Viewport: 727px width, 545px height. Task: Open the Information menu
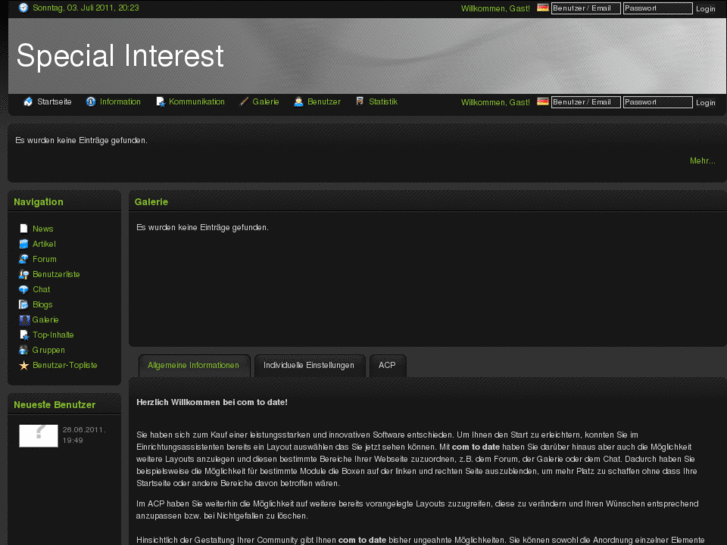coord(120,102)
